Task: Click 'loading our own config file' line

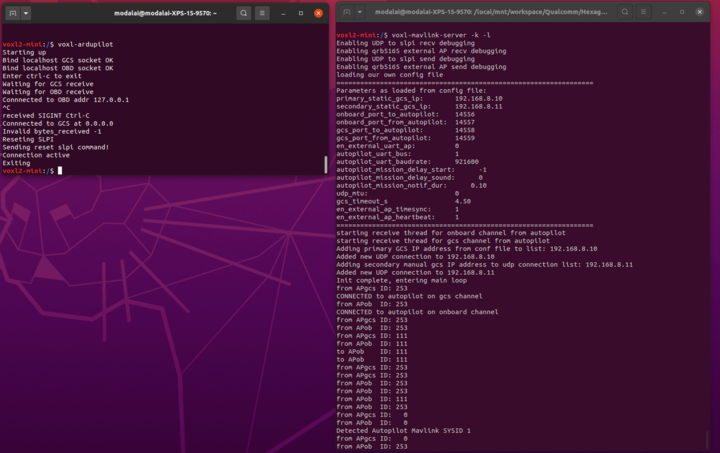Action: point(389,75)
